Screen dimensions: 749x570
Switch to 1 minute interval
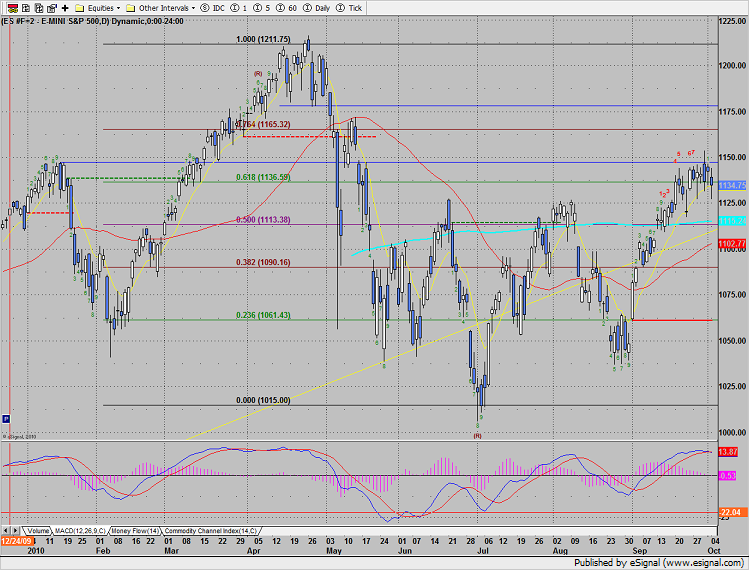238,8
